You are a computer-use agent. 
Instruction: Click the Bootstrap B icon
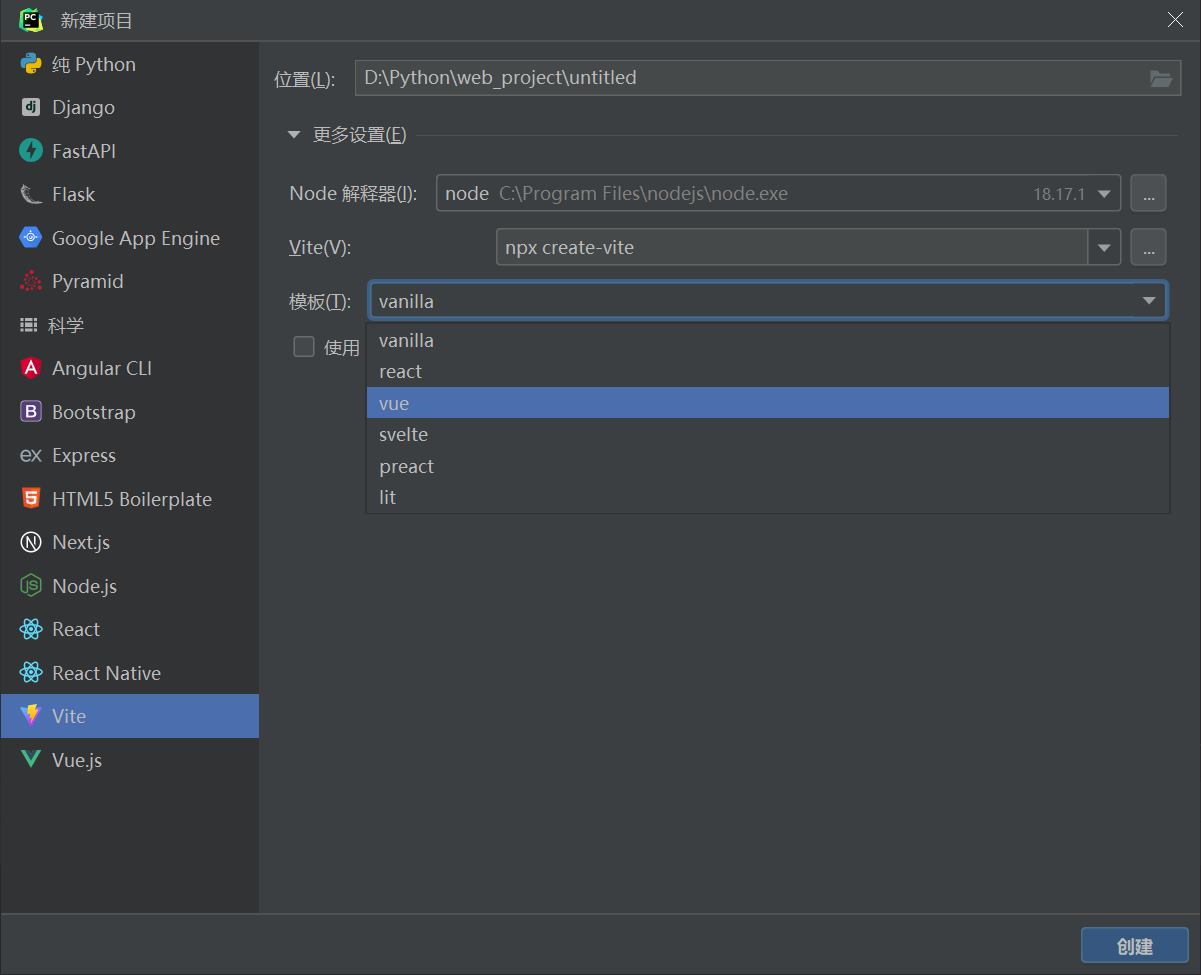[31, 412]
